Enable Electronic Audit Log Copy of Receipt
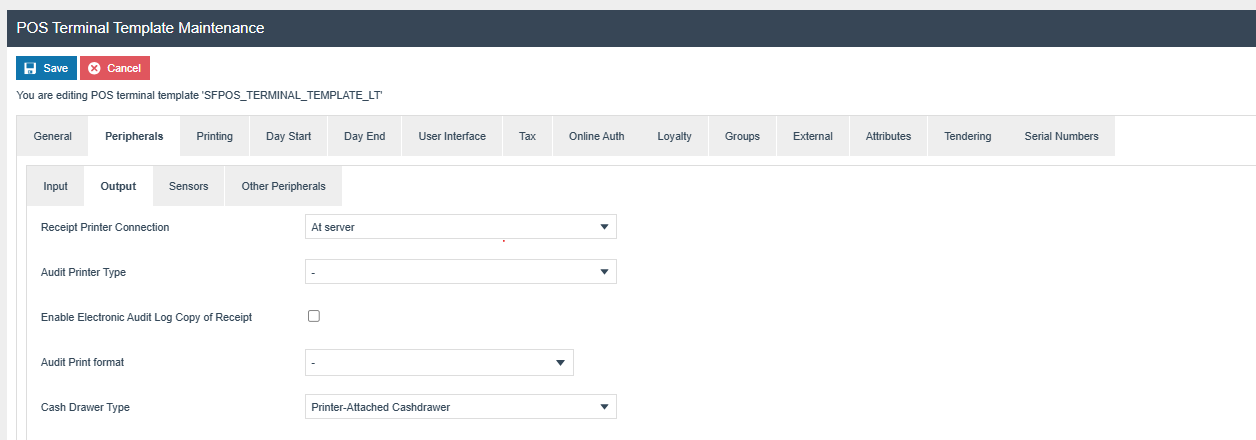 click(314, 316)
